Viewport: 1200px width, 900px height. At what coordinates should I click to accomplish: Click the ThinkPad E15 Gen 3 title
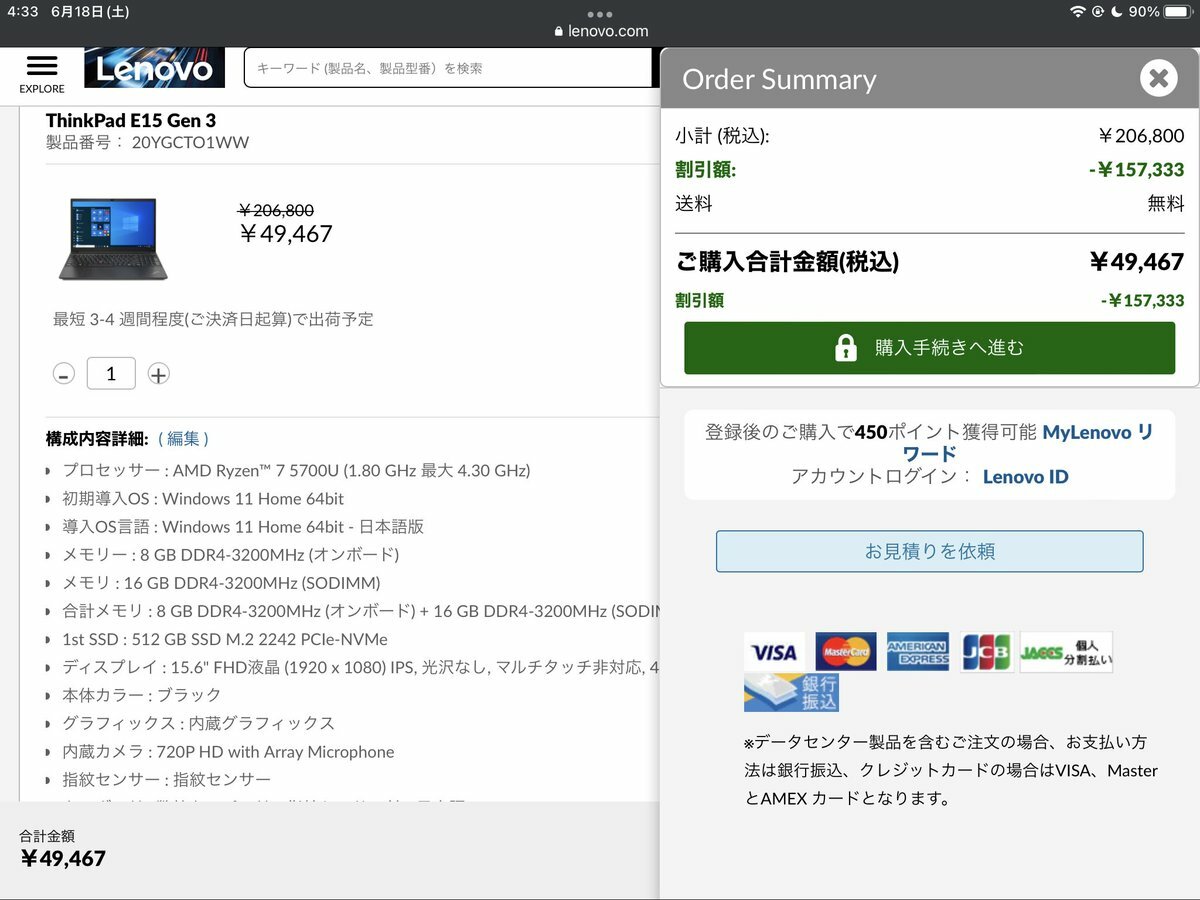click(x=131, y=120)
